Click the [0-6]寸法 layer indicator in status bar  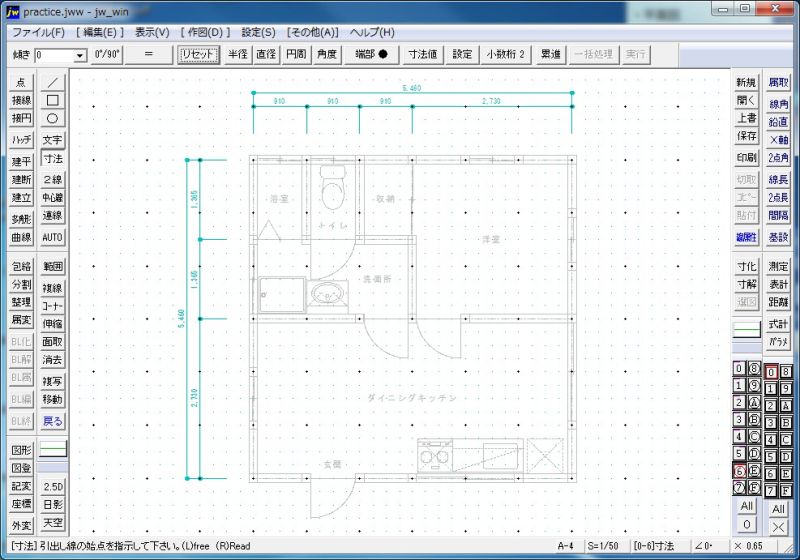point(654,546)
